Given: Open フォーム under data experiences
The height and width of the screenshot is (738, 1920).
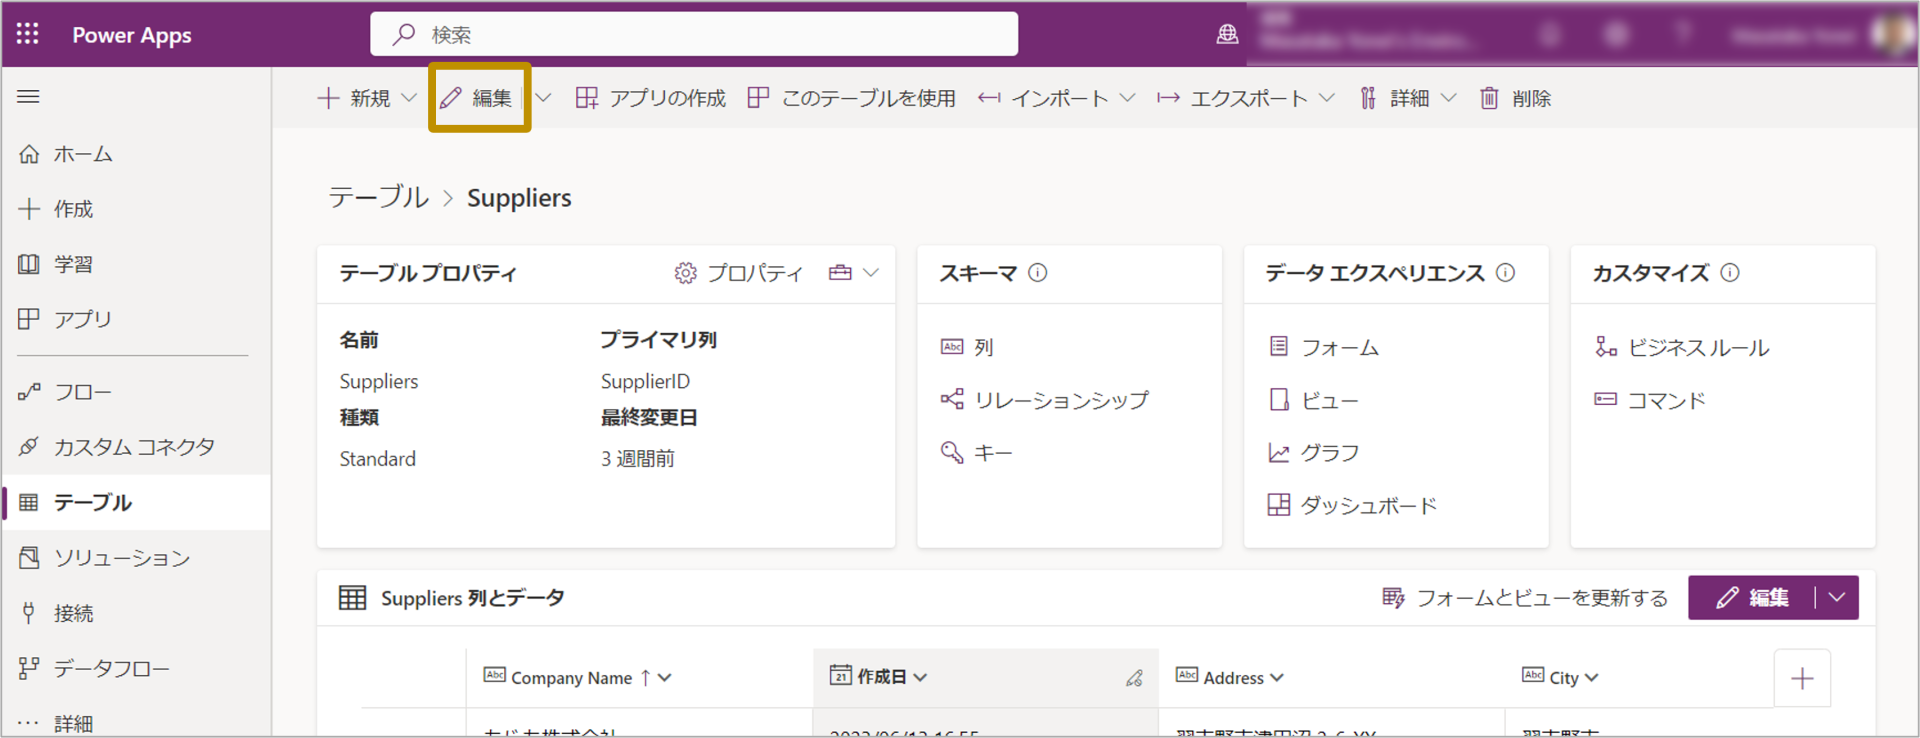Looking at the screenshot, I should click(1324, 347).
